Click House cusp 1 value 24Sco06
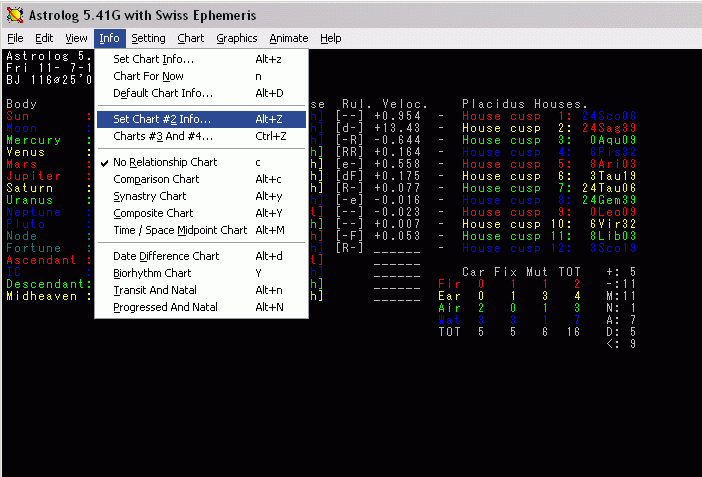The width and height of the screenshot is (702, 477). pyautogui.click(x=609, y=116)
